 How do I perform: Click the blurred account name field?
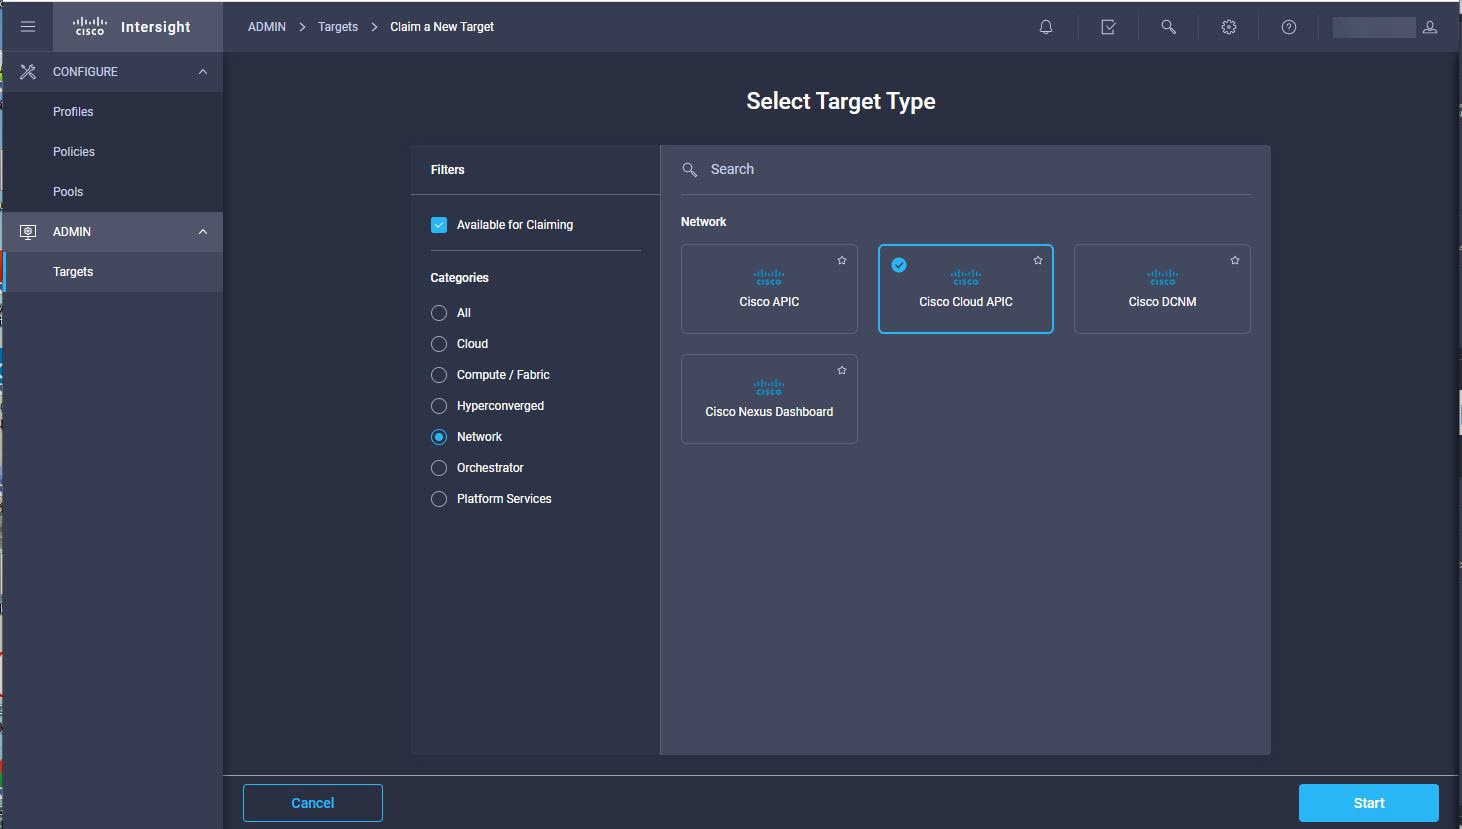click(x=1374, y=27)
